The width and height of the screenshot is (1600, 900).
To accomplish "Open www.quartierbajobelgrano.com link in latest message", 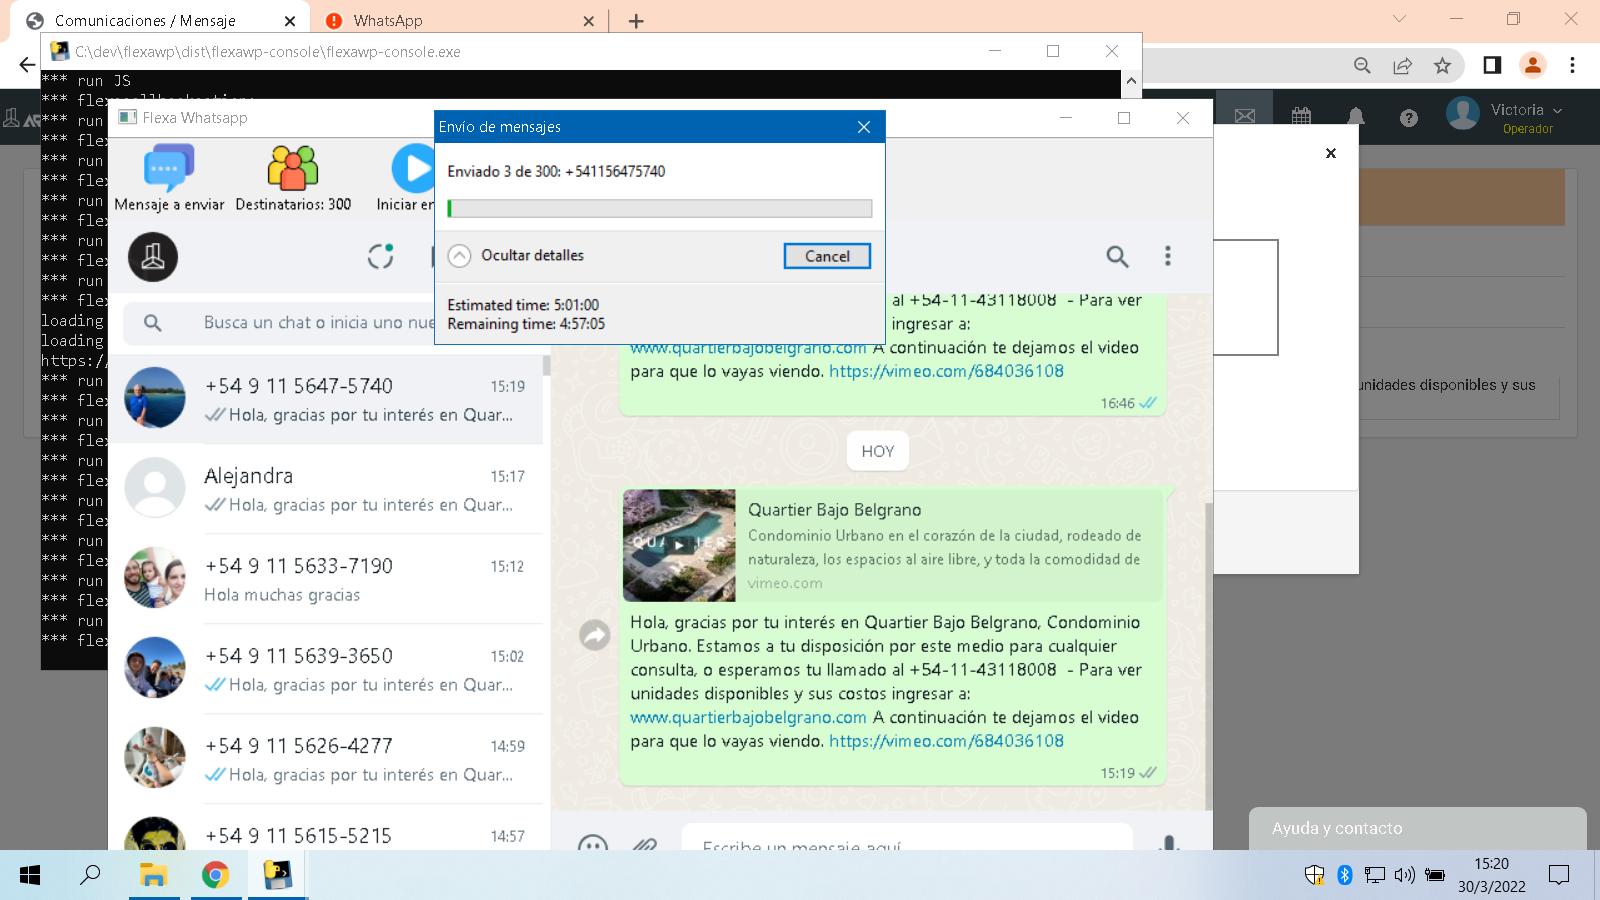I will point(748,717).
